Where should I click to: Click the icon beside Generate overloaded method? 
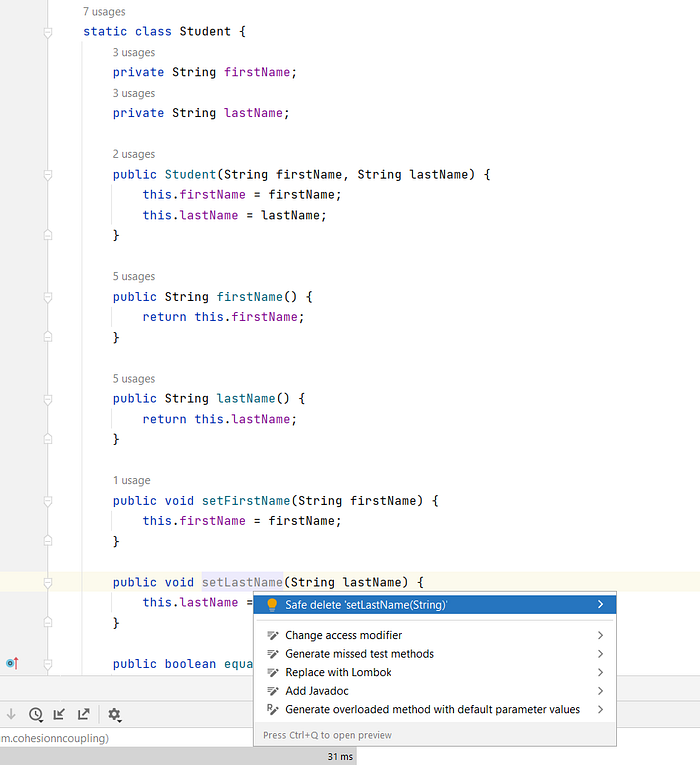pos(273,709)
